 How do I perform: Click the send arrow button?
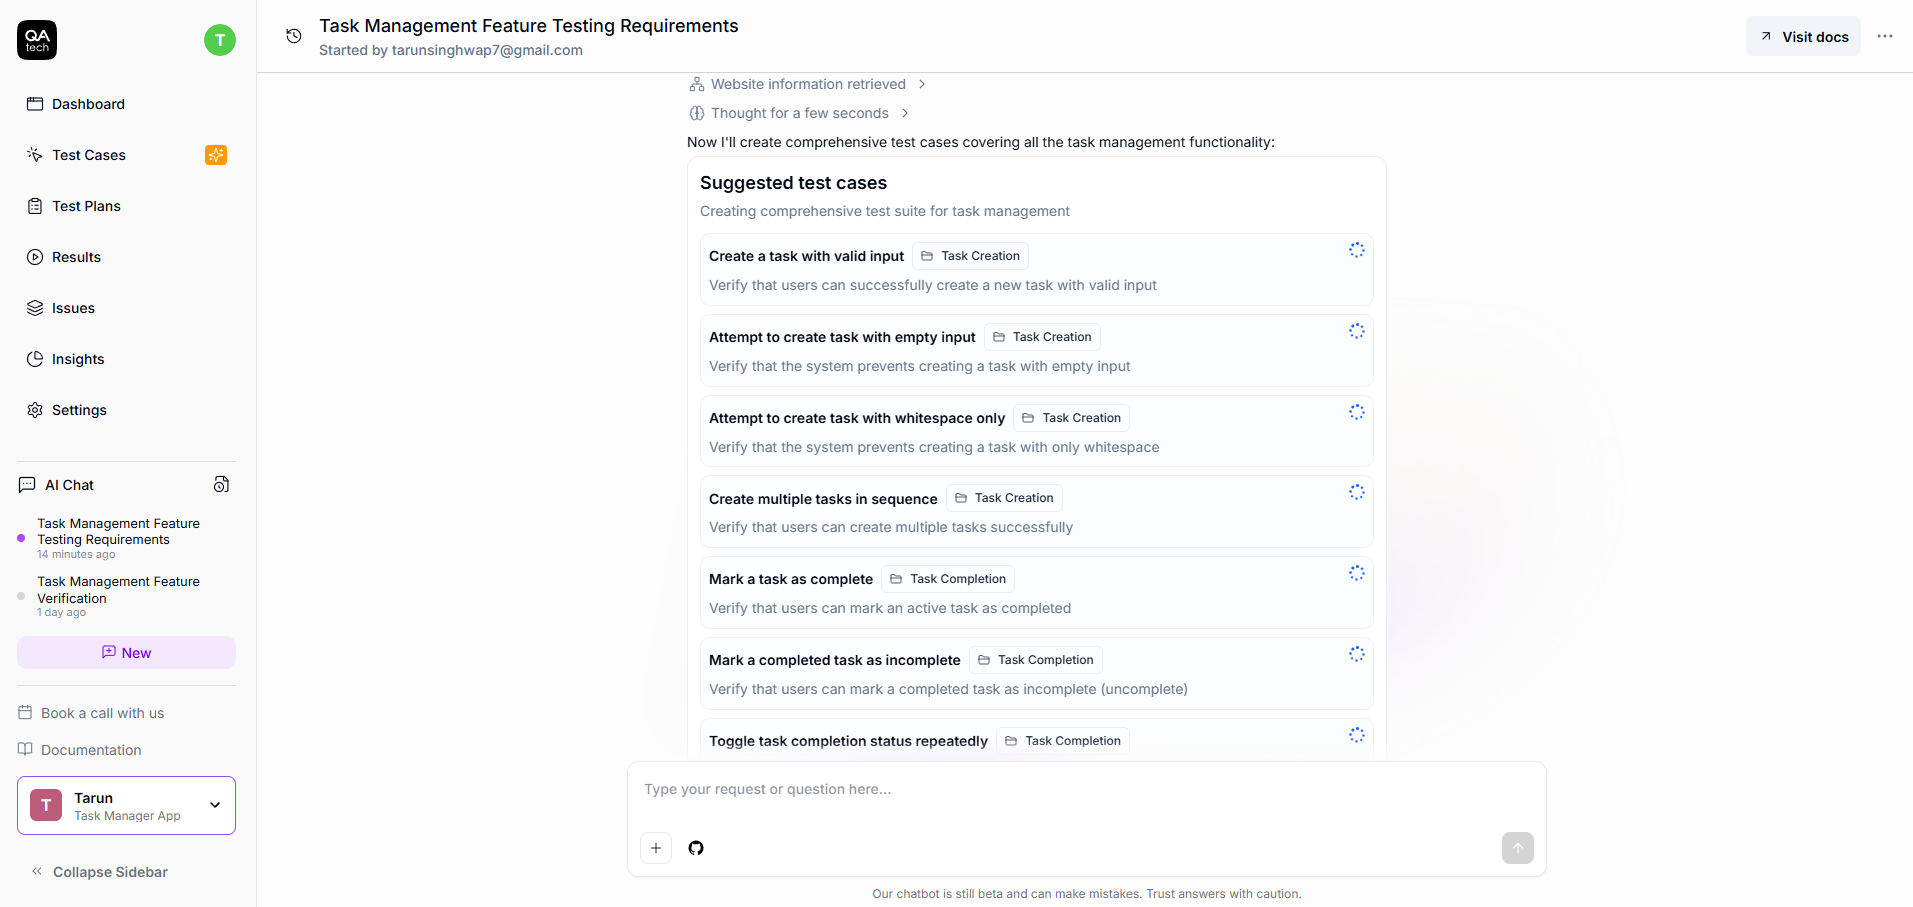(1517, 848)
